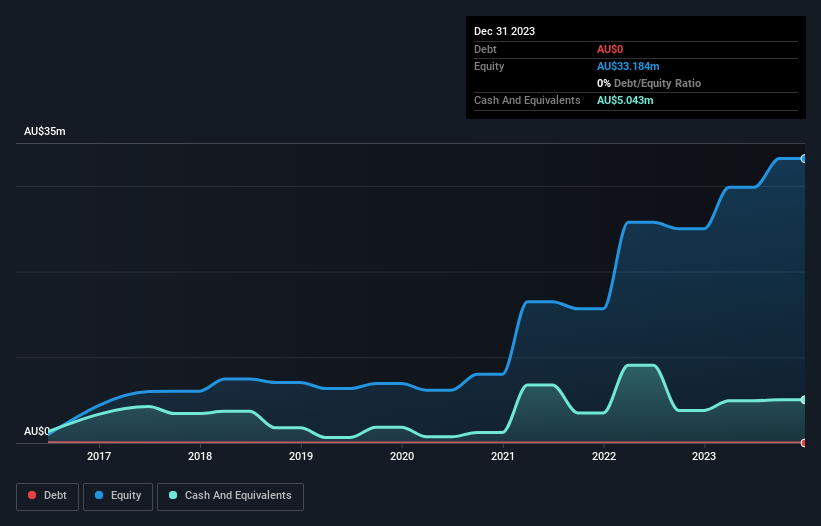Click the Cash And Equivalents tooltip row label
Image resolution: width=821 pixels, height=526 pixels.
[527, 100]
